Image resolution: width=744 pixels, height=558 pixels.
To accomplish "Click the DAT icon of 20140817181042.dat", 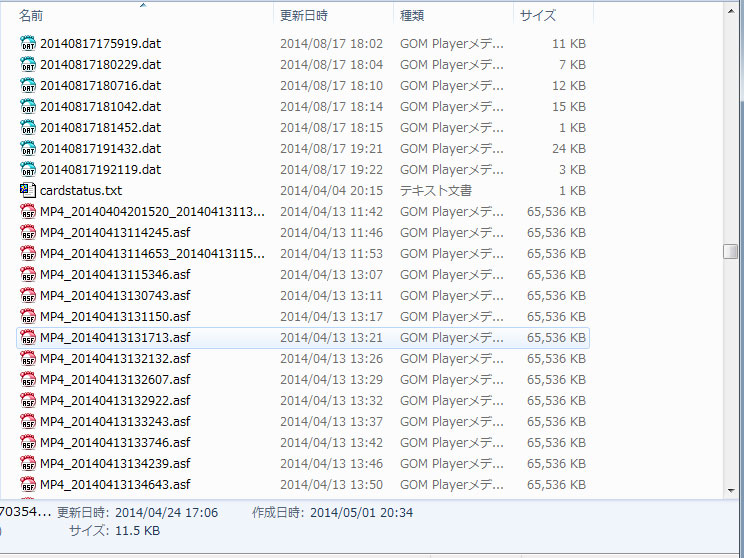I will point(28,106).
